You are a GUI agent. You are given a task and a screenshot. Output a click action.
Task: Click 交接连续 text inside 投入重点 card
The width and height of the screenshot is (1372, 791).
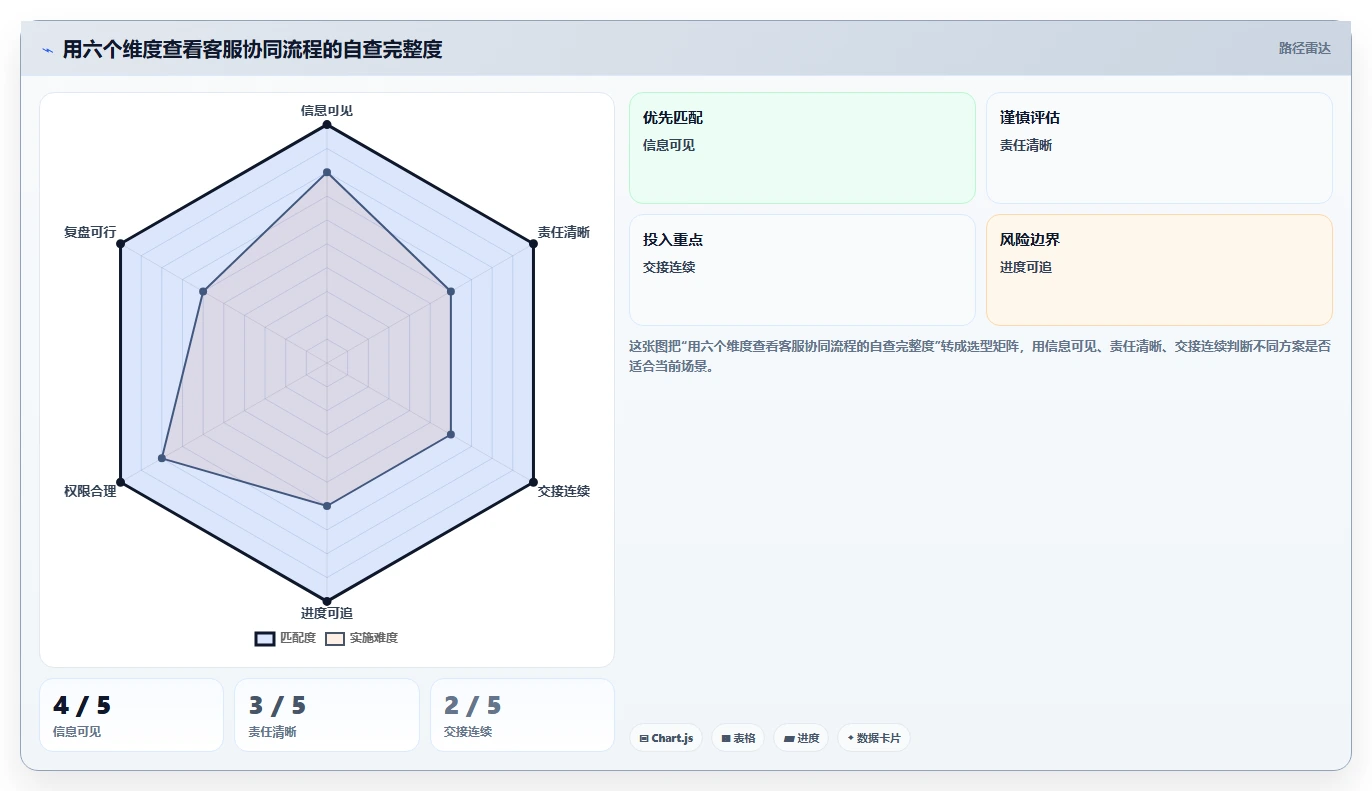(x=669, y=267)
